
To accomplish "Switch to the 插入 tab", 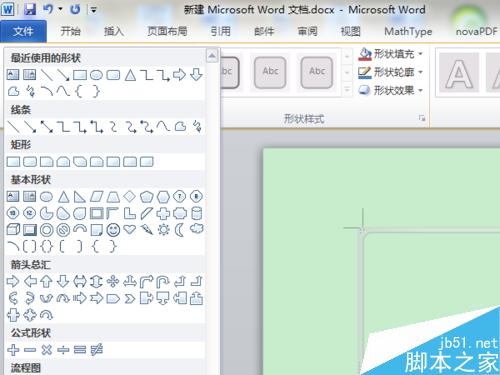I will [114, 31].
